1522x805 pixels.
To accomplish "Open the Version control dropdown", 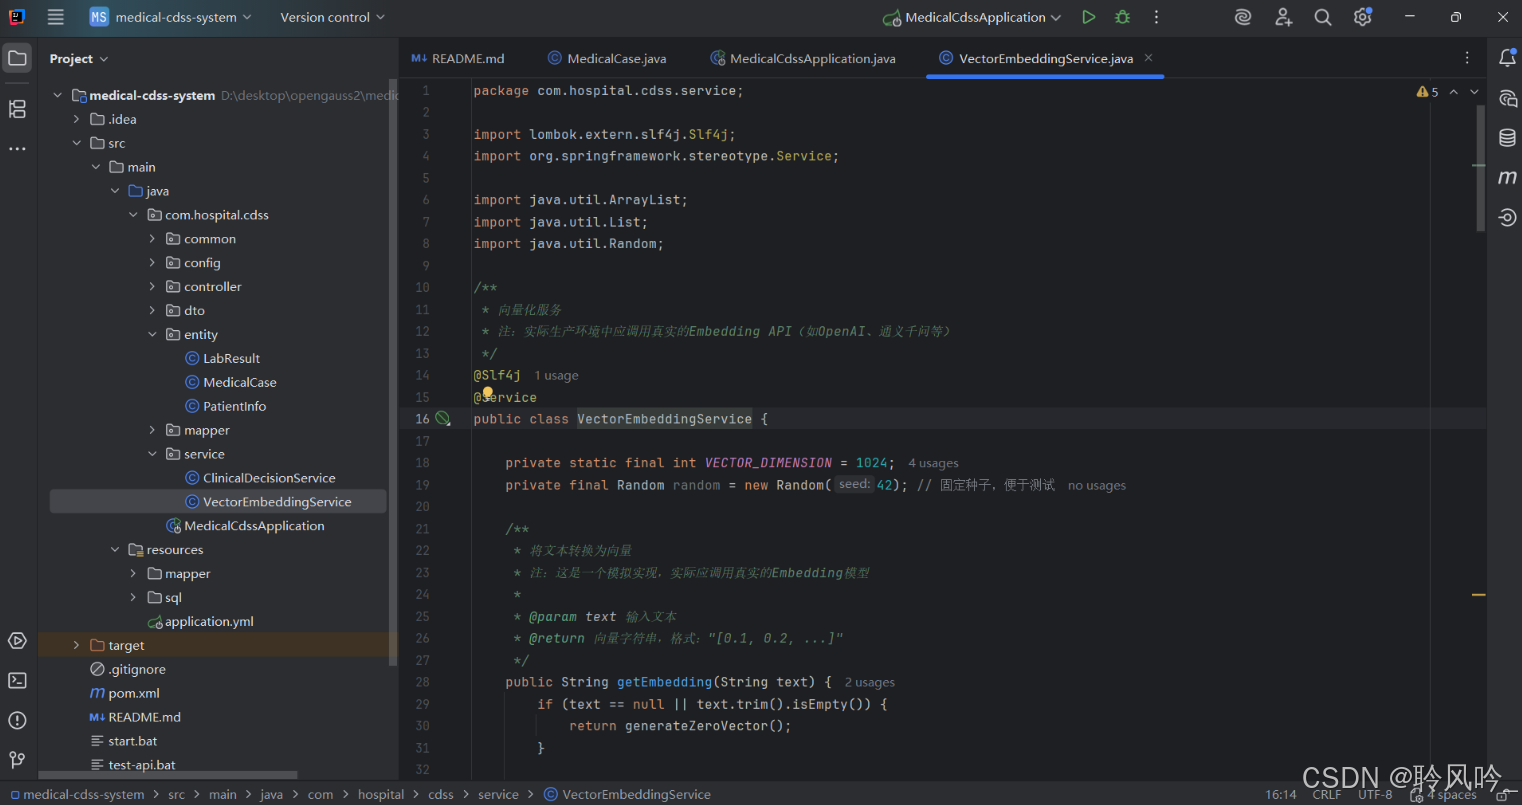I will [x=332, y=17].
